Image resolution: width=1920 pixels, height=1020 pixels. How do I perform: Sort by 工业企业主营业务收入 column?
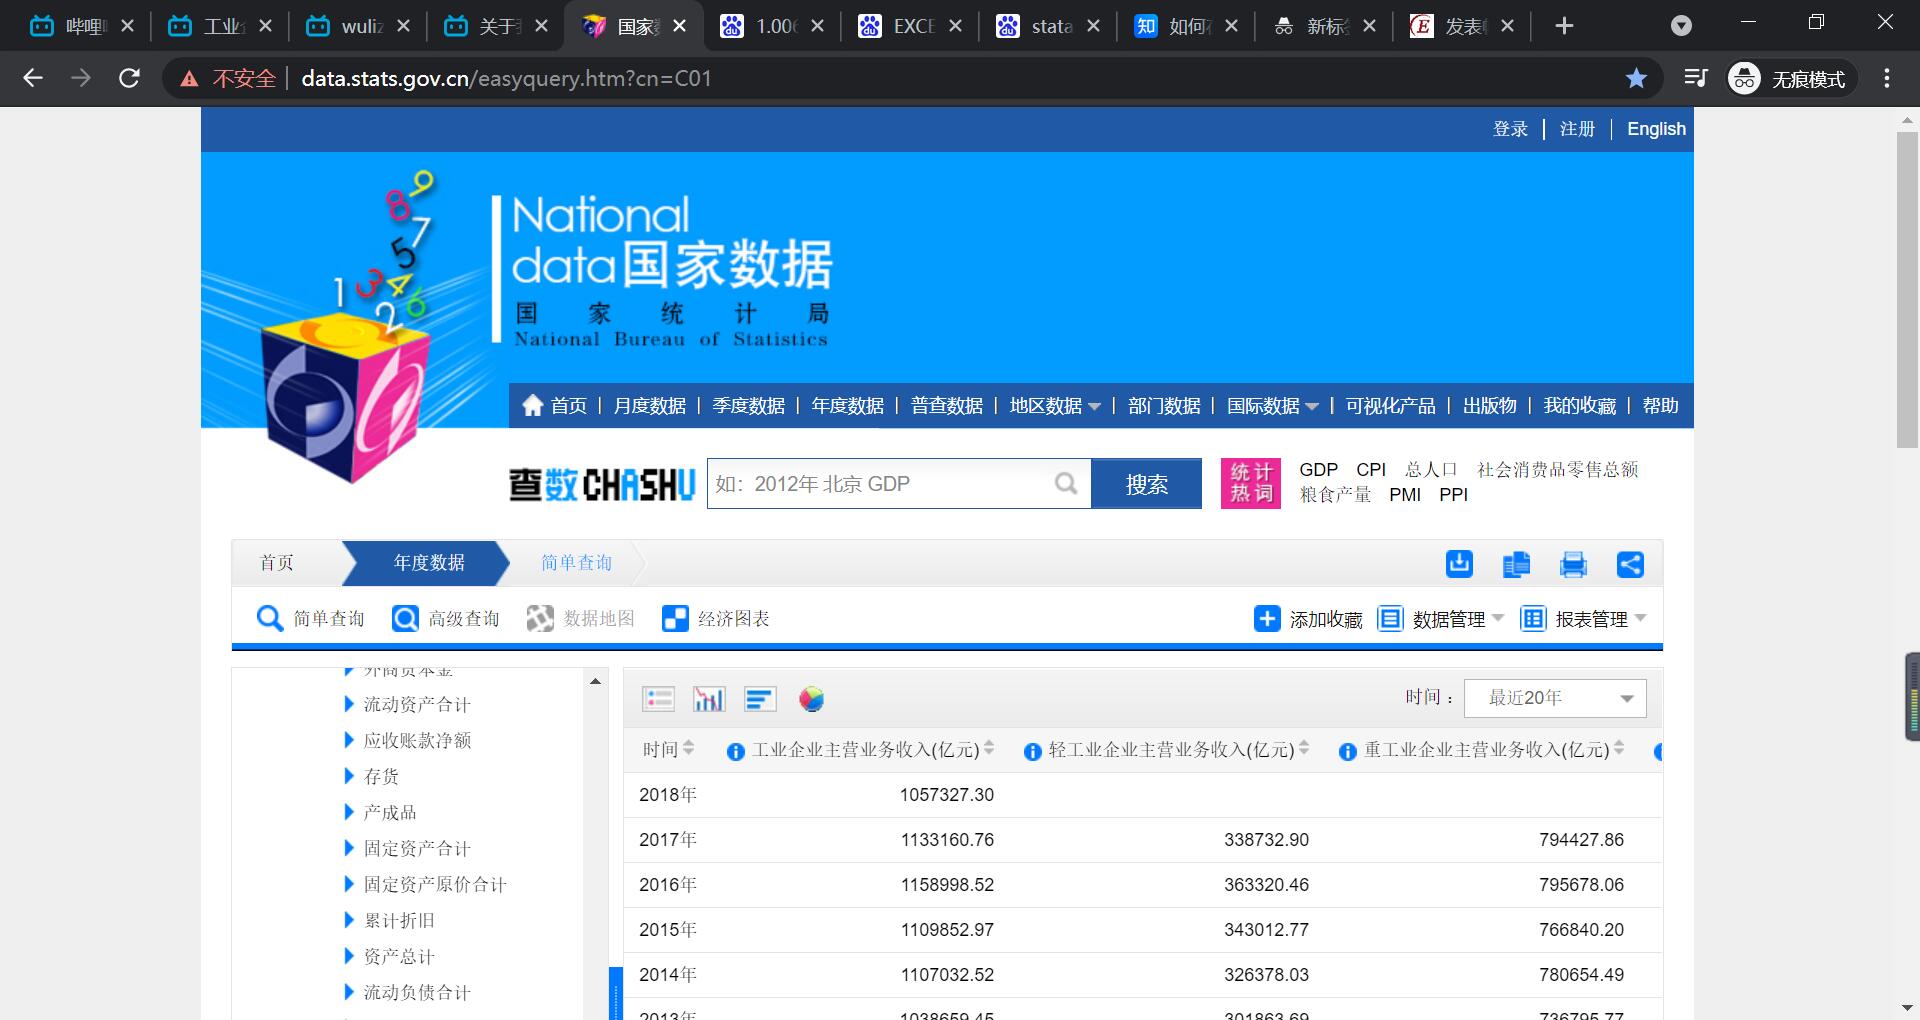(989, 749)
